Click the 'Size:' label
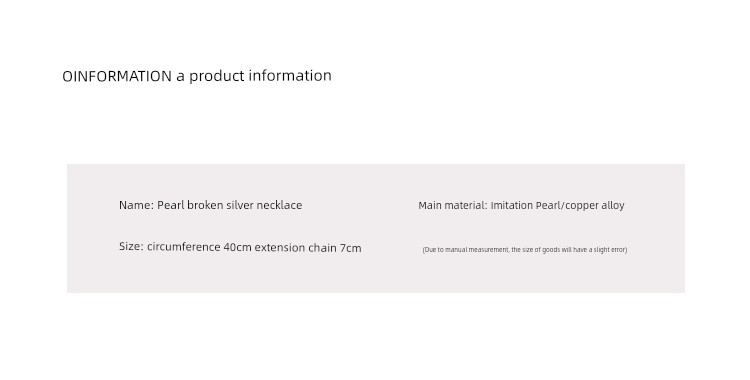 click(x=131, y=246)
